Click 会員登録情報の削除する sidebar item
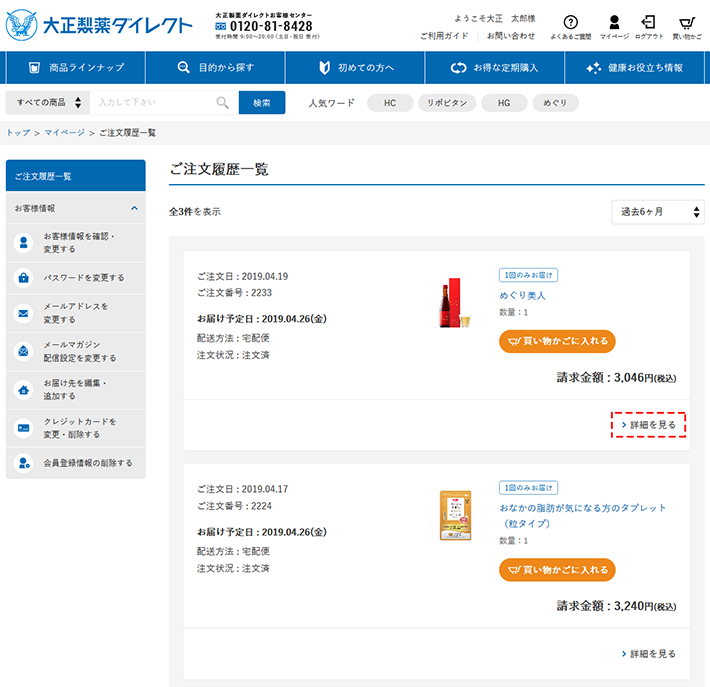The image size is (710, 687). [x=76, y=463]
